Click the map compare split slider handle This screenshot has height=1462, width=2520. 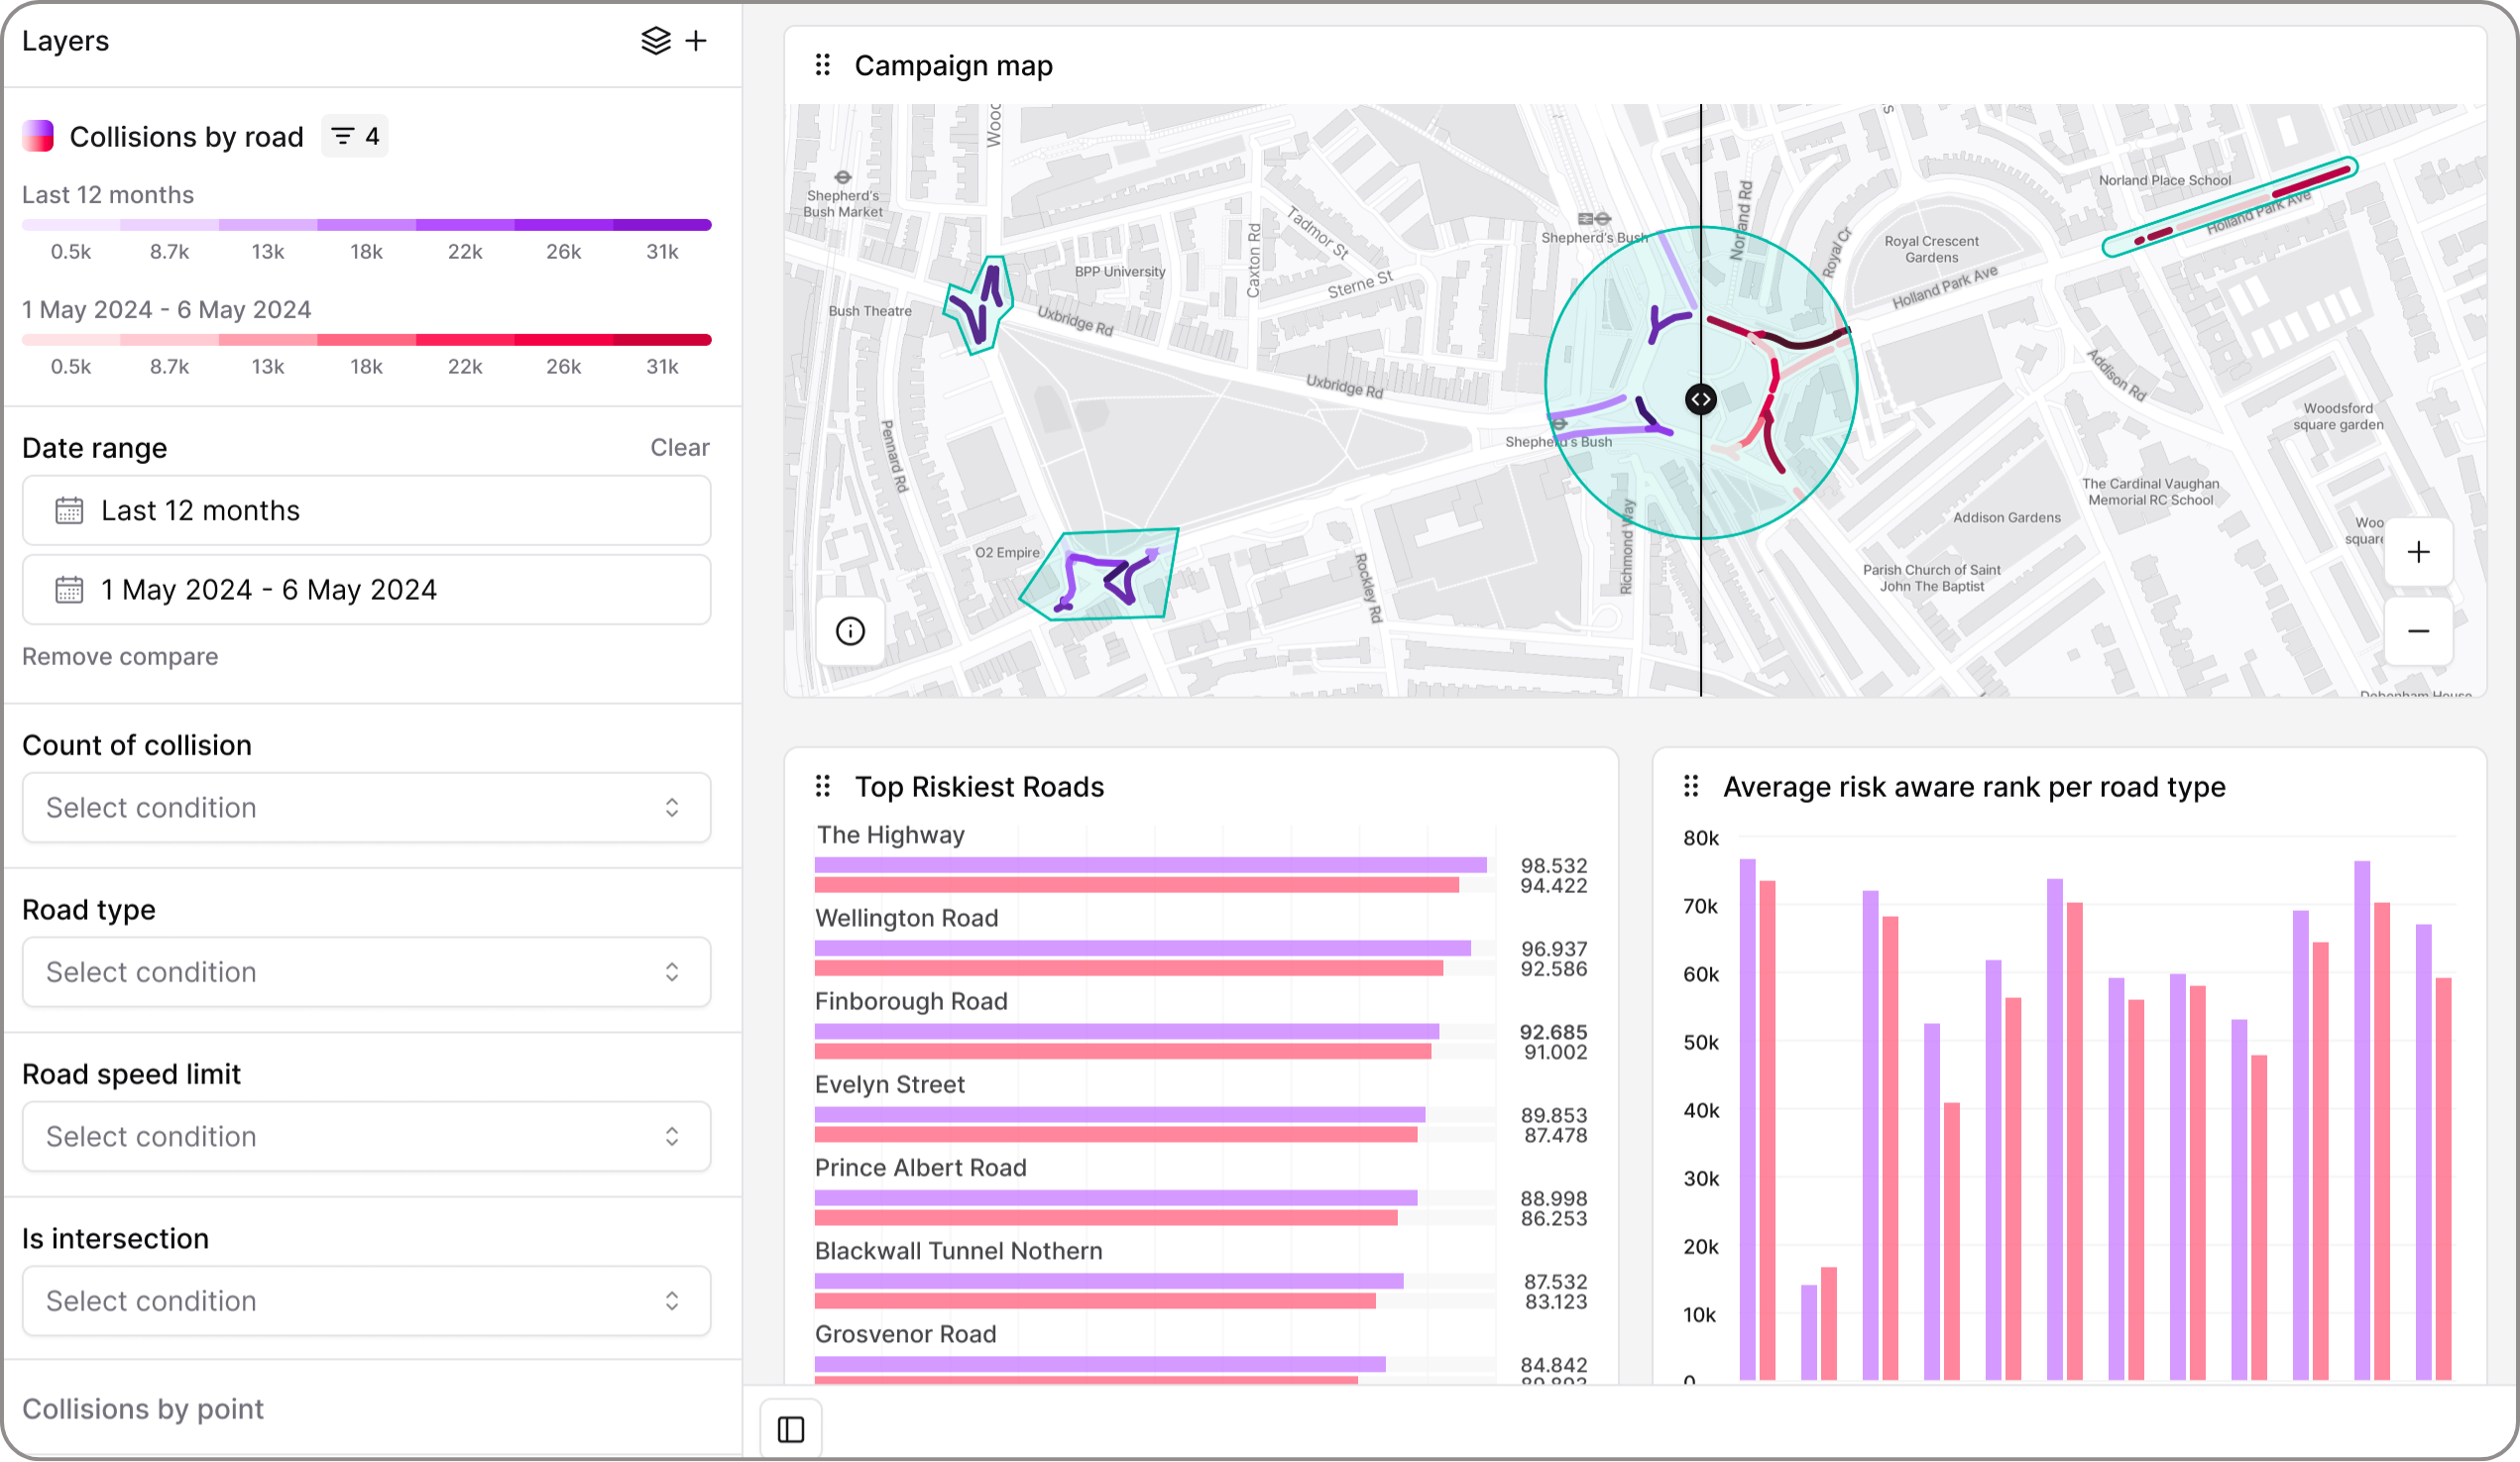[1701, 400]
